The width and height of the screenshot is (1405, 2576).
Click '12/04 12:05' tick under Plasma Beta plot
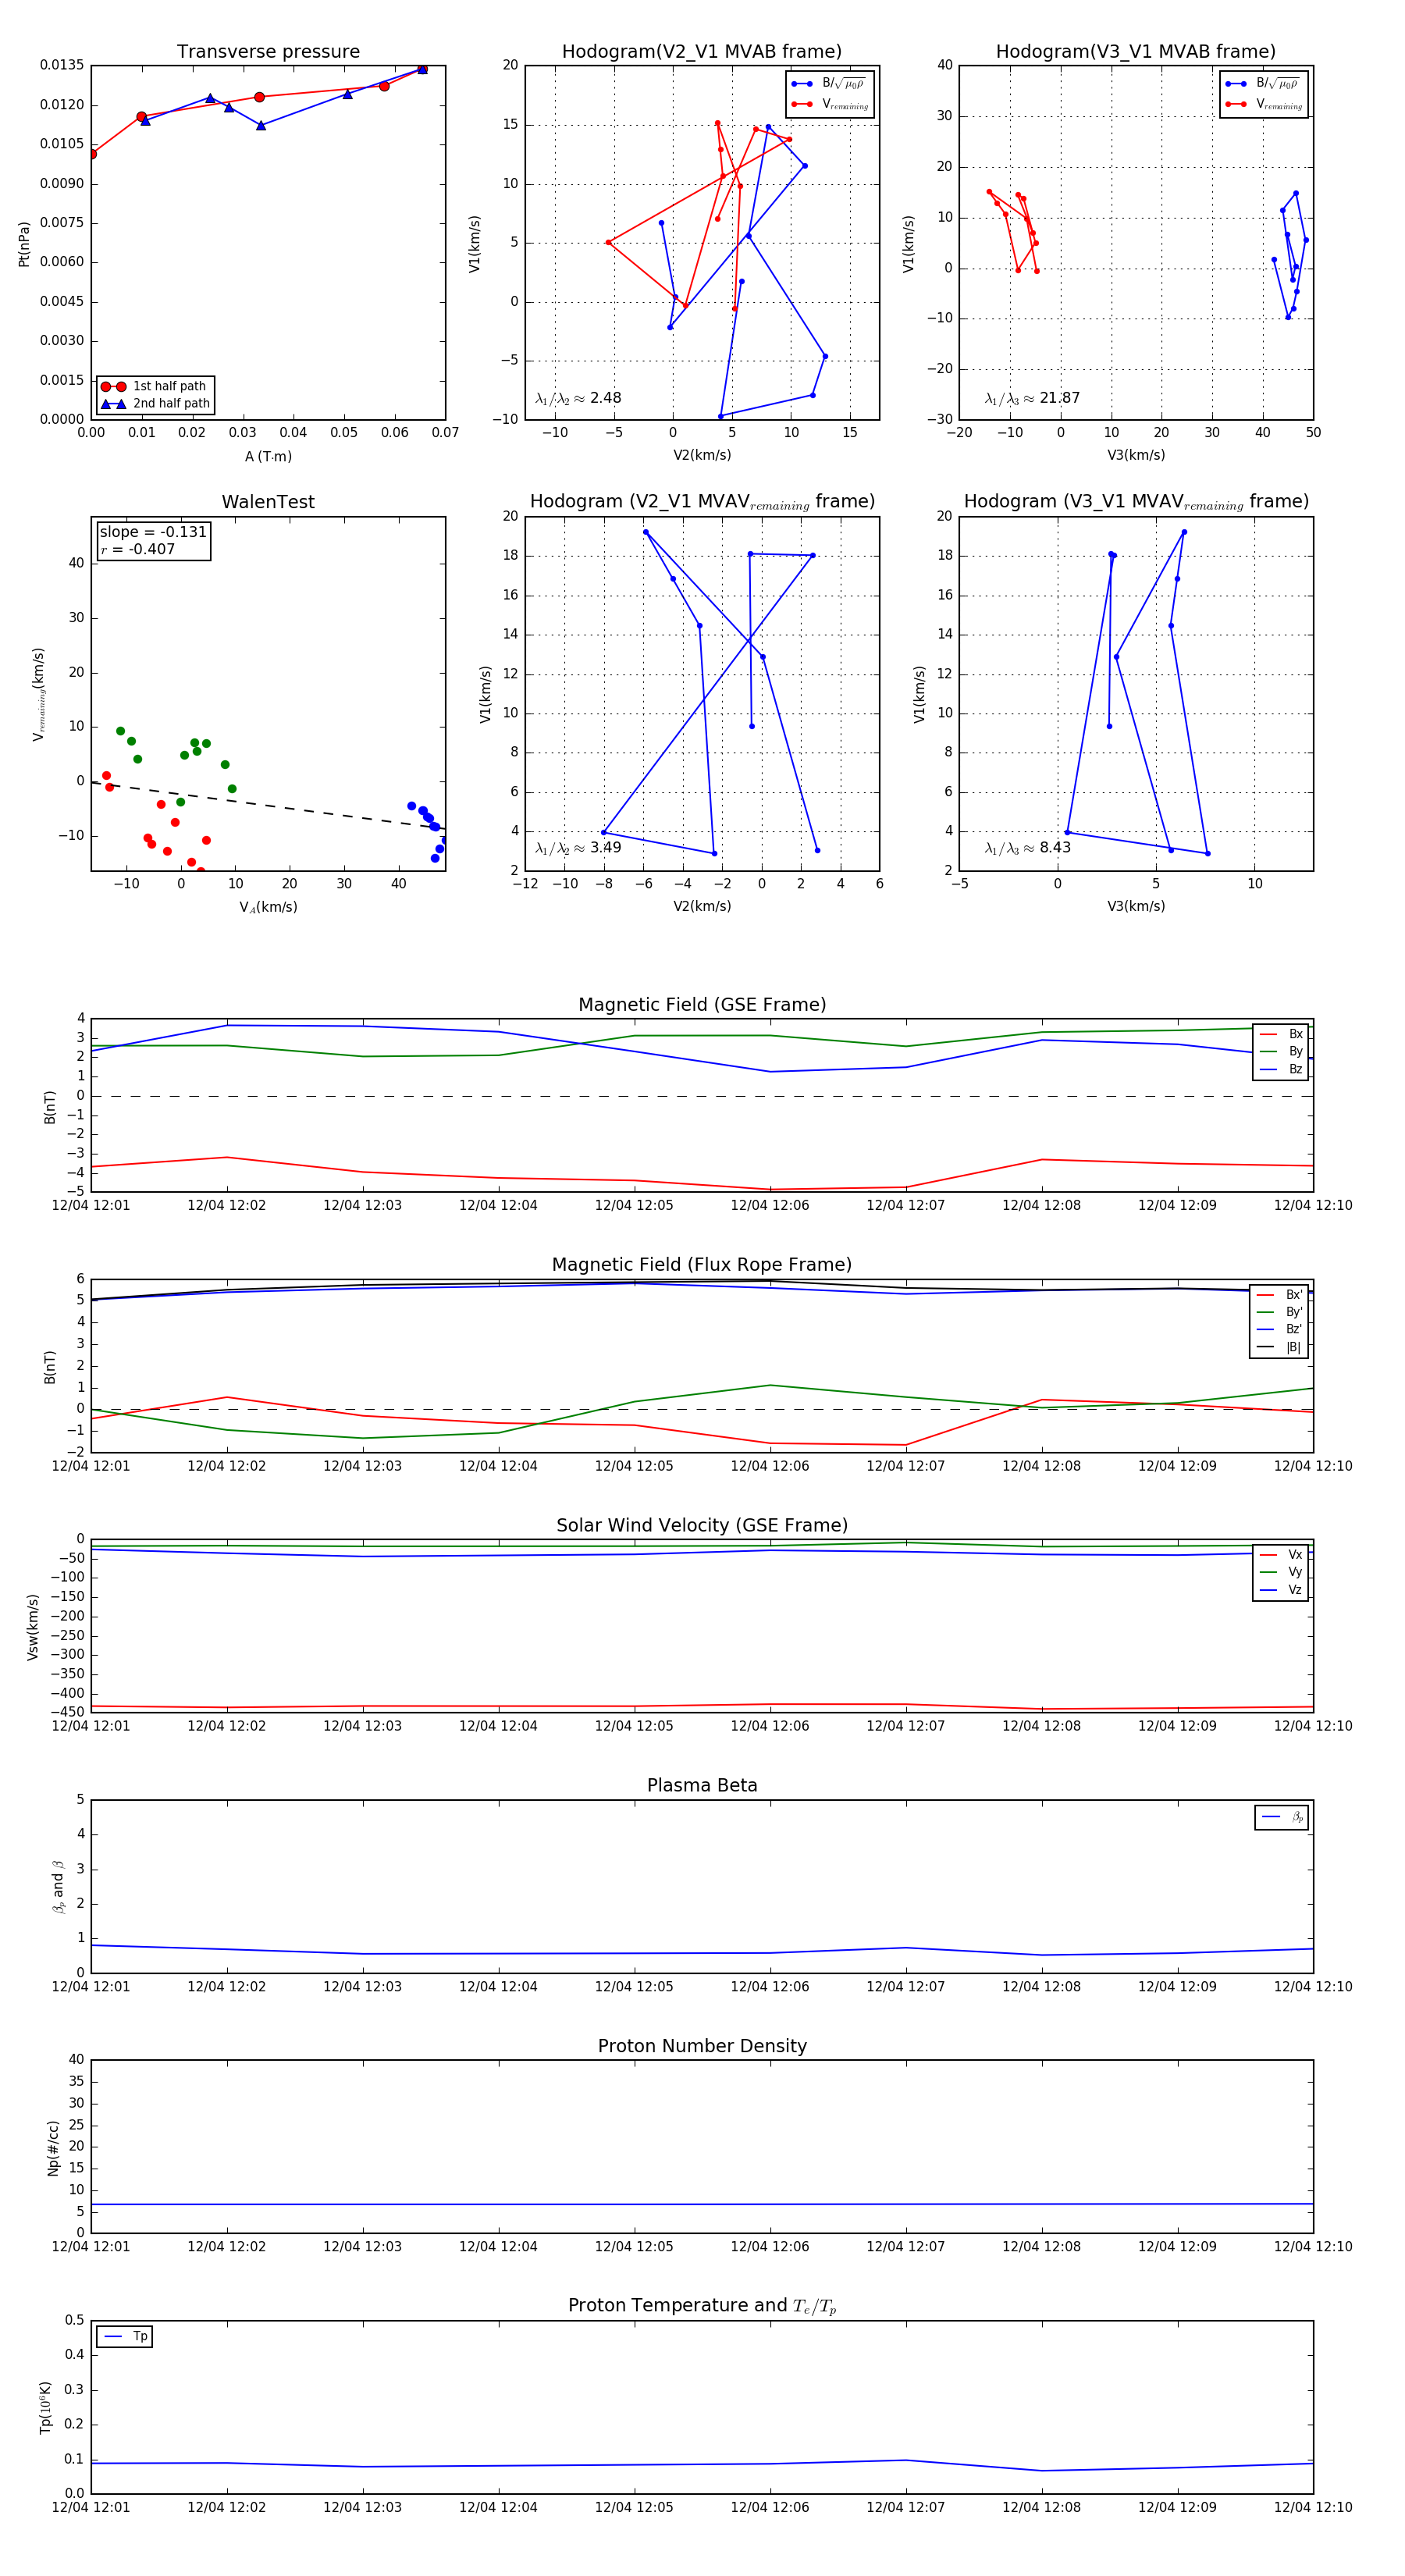[634, 1987]
